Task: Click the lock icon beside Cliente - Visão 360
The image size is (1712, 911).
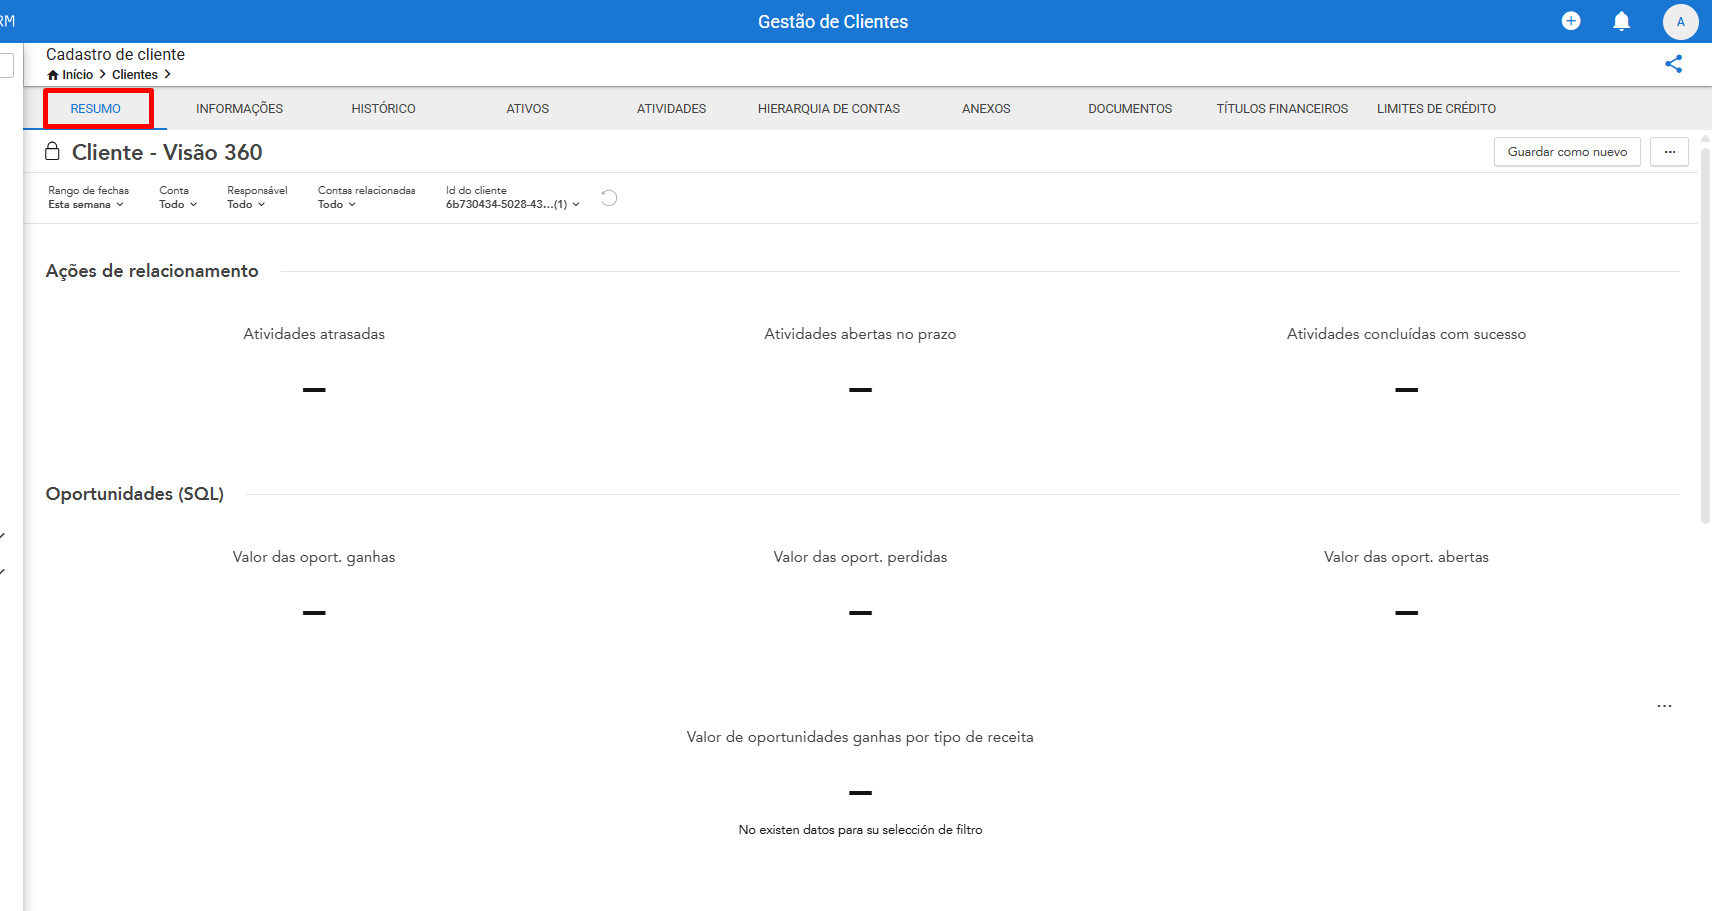Action: [x=52, y=151]
